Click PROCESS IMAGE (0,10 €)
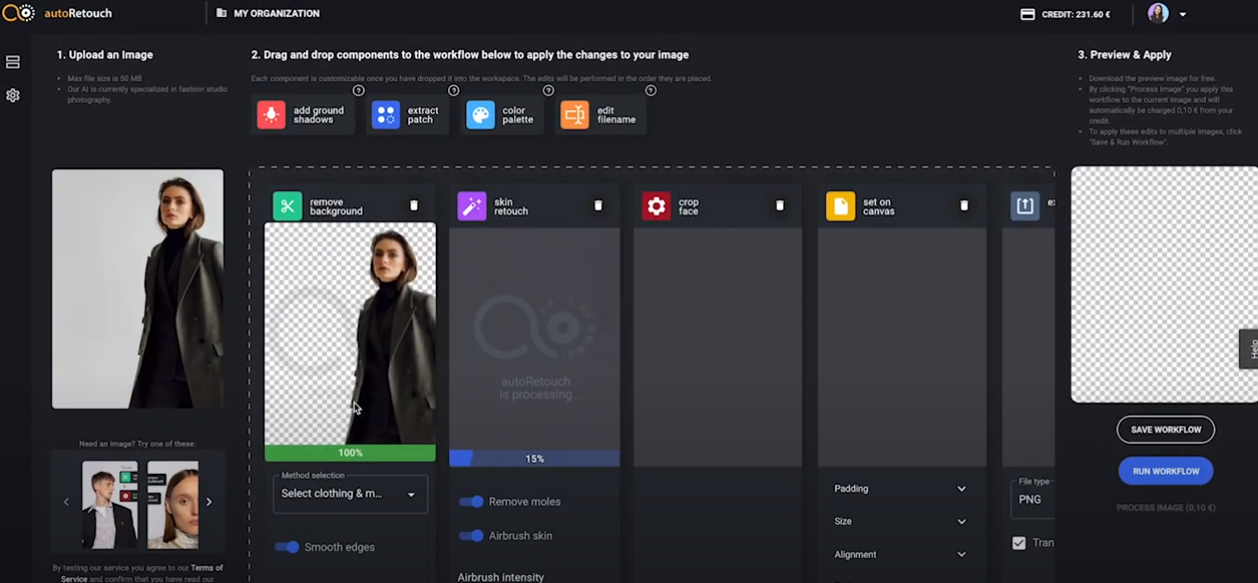The height and width of the screenshot is (583, 1258). pyautogui.click(x=1166, y=508)
